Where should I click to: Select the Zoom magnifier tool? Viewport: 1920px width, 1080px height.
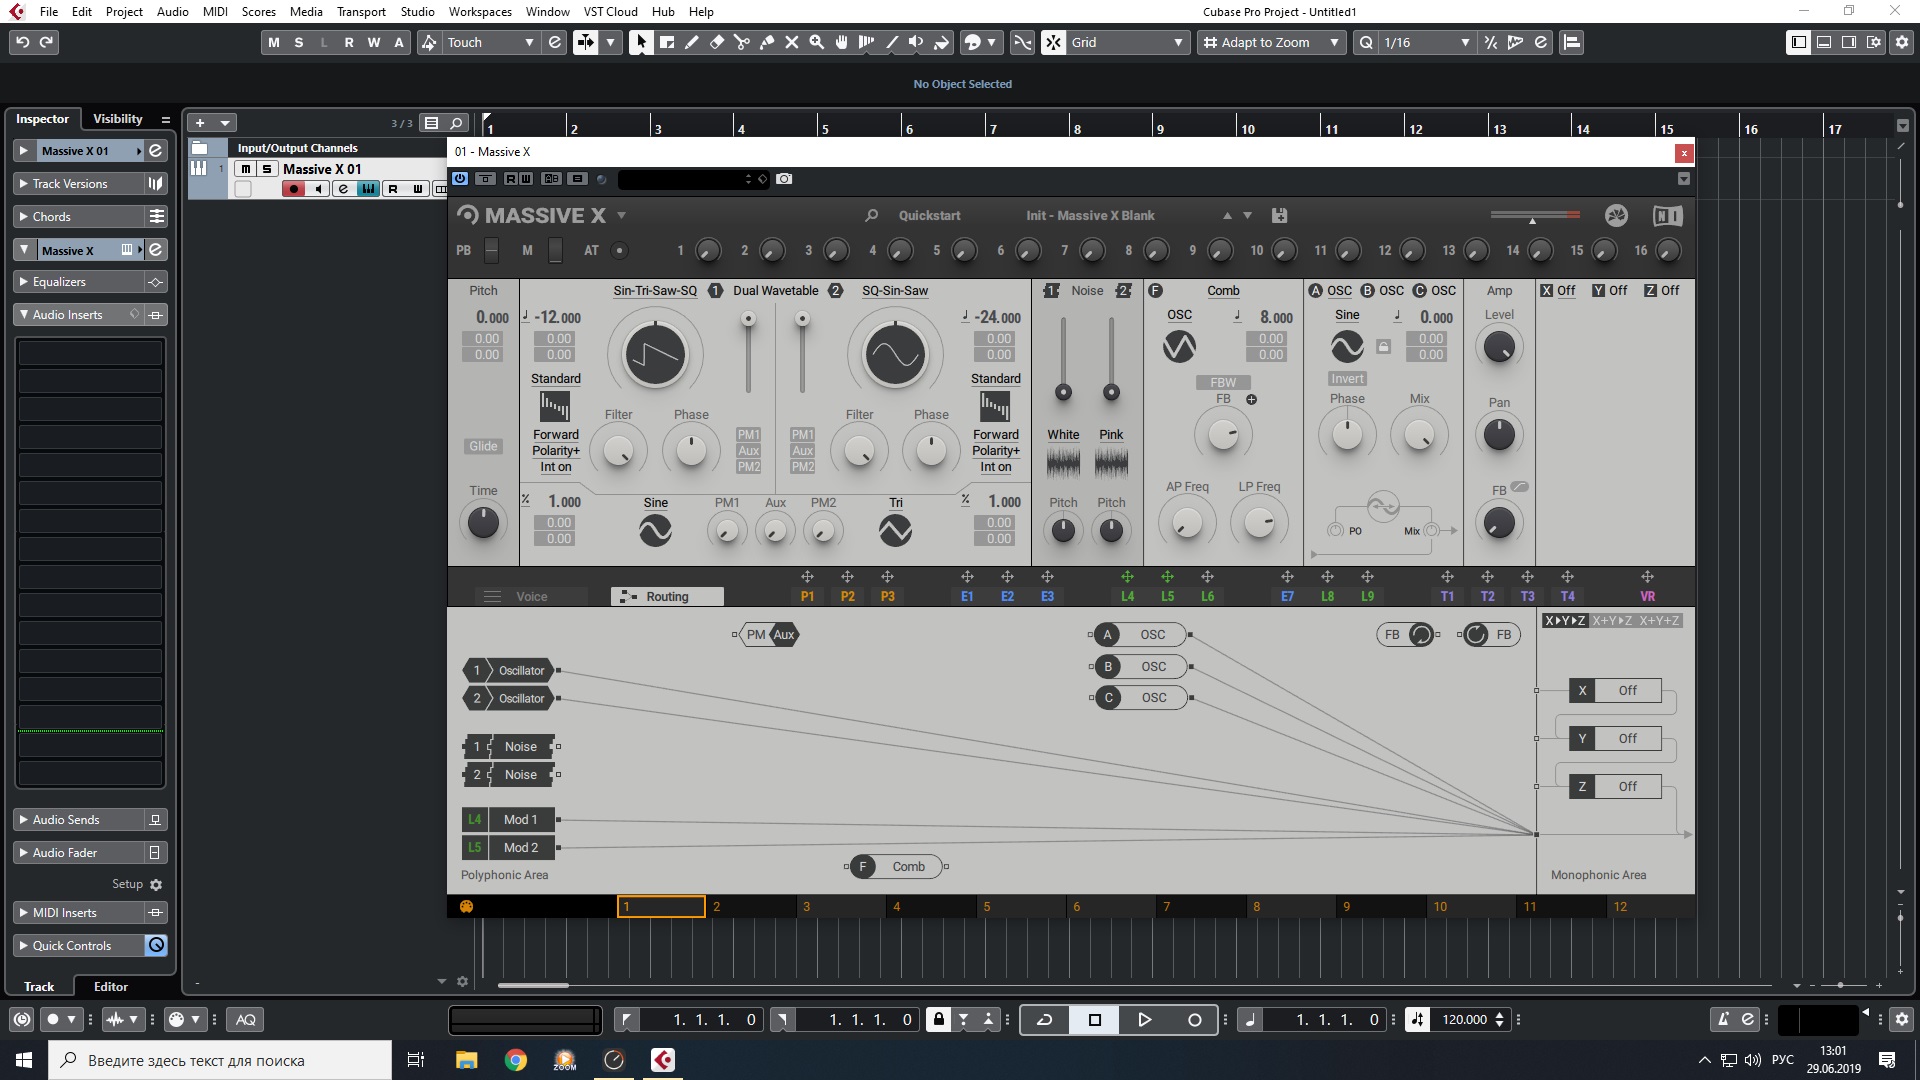pyautogui.click(x=816, y=42)
